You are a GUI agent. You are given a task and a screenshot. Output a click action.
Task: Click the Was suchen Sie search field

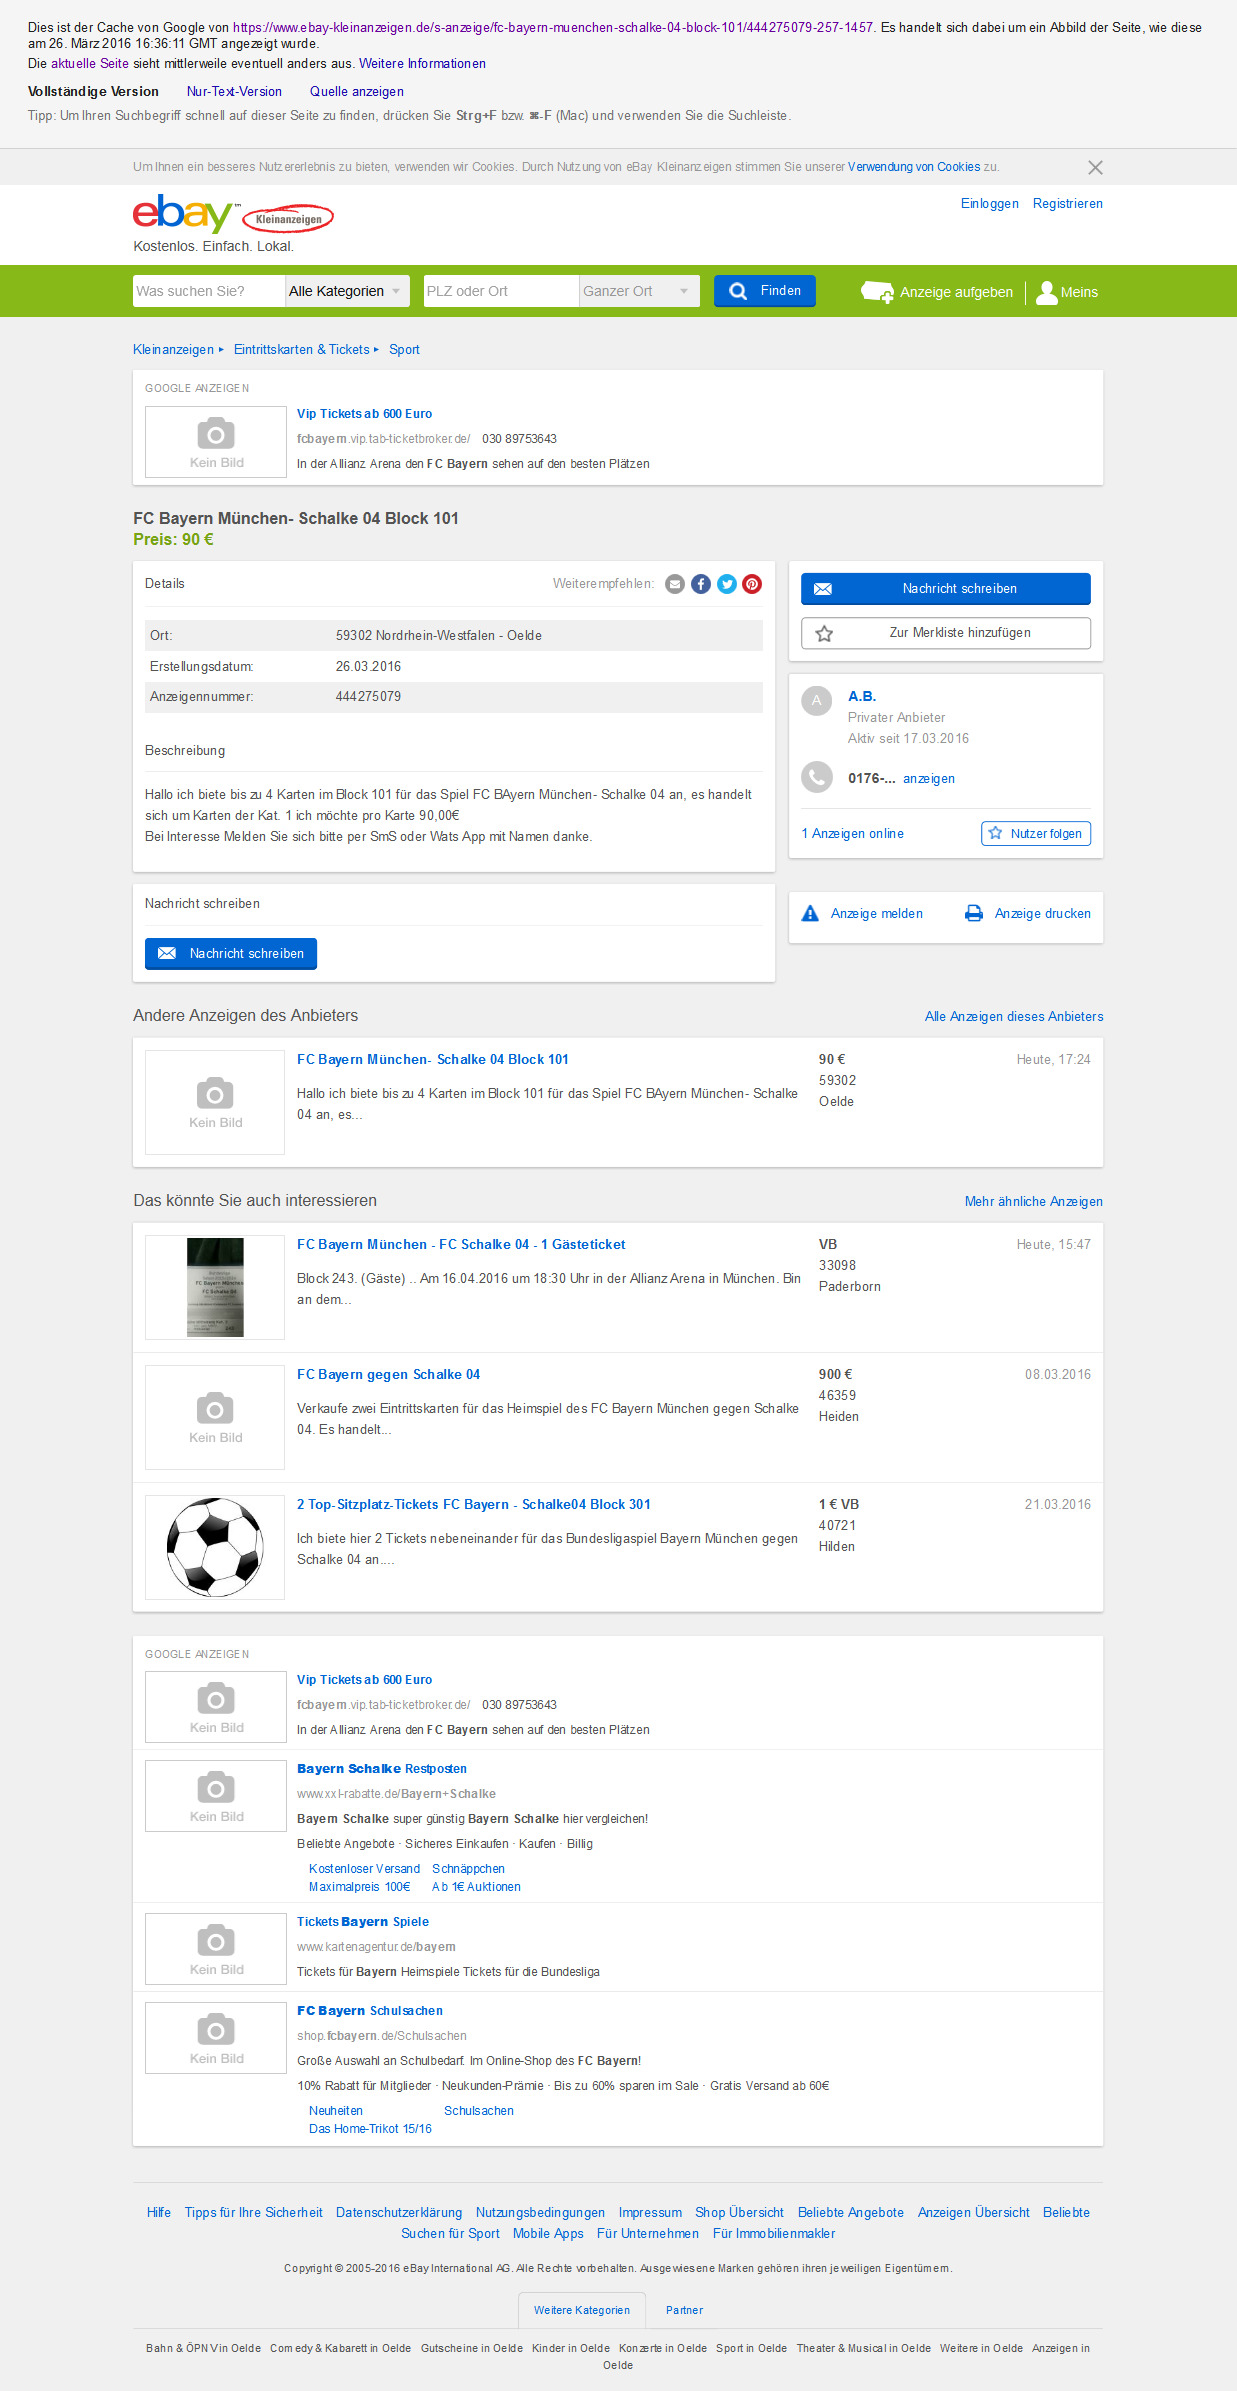point(209,291)
